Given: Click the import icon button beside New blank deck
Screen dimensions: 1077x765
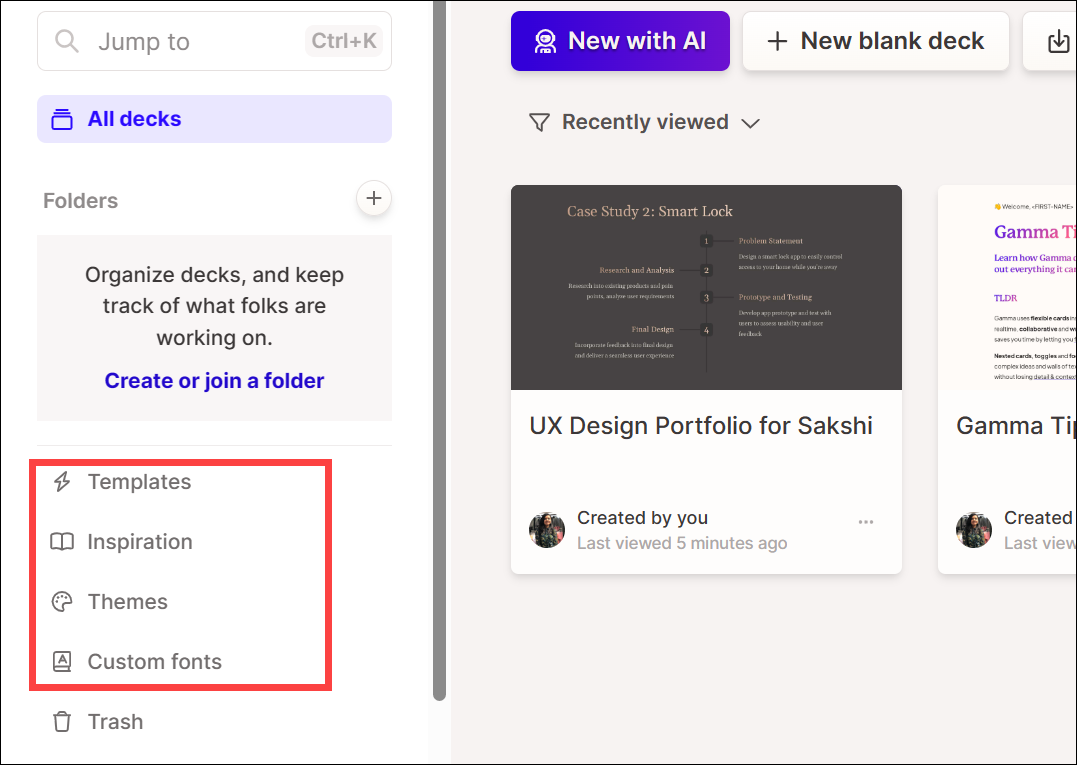Looking at the screenshot, I should point(1056,42).
